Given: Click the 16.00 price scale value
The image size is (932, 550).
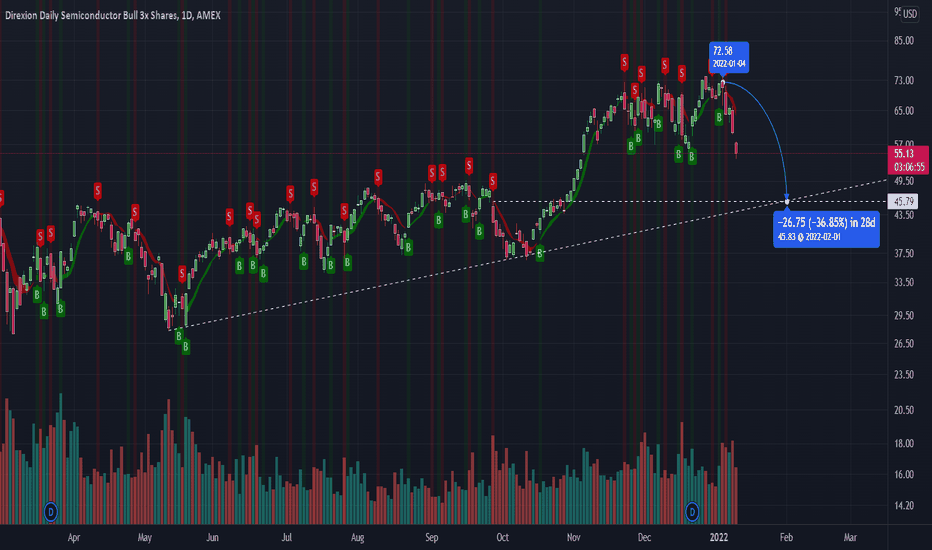Looking at the screenshot, I should [903, 474].
